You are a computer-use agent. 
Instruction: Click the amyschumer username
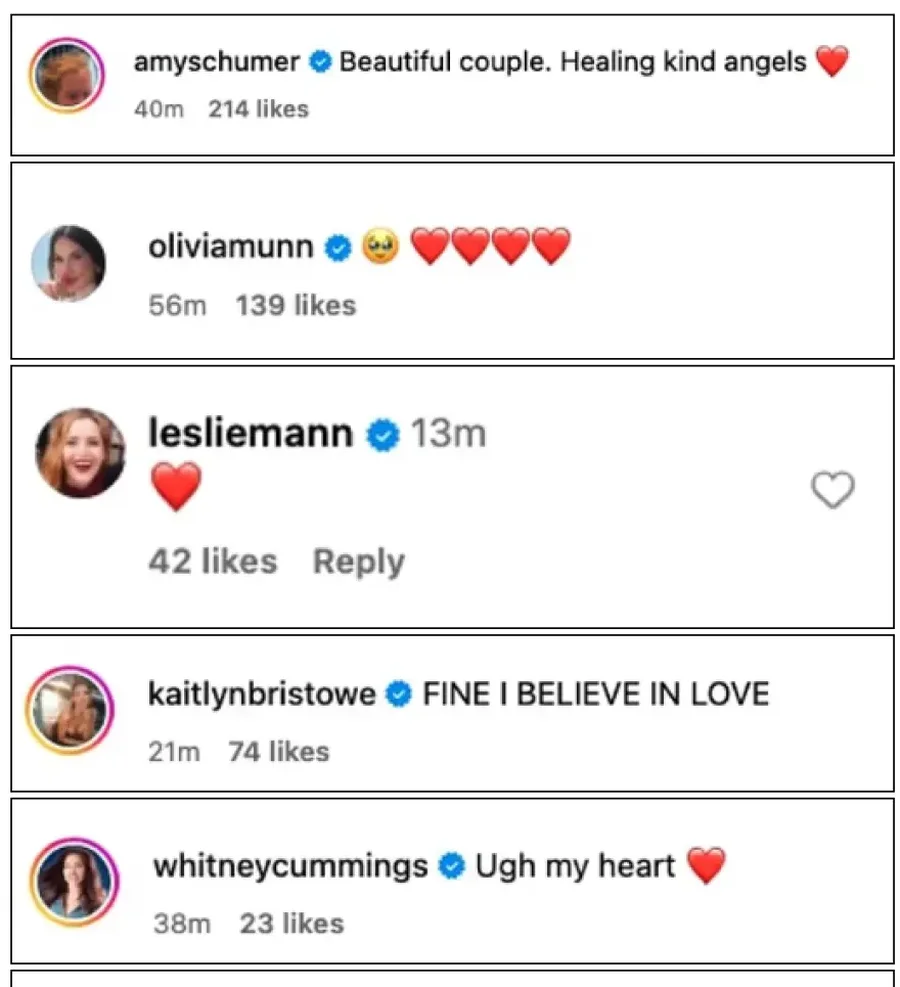point(216,63)
